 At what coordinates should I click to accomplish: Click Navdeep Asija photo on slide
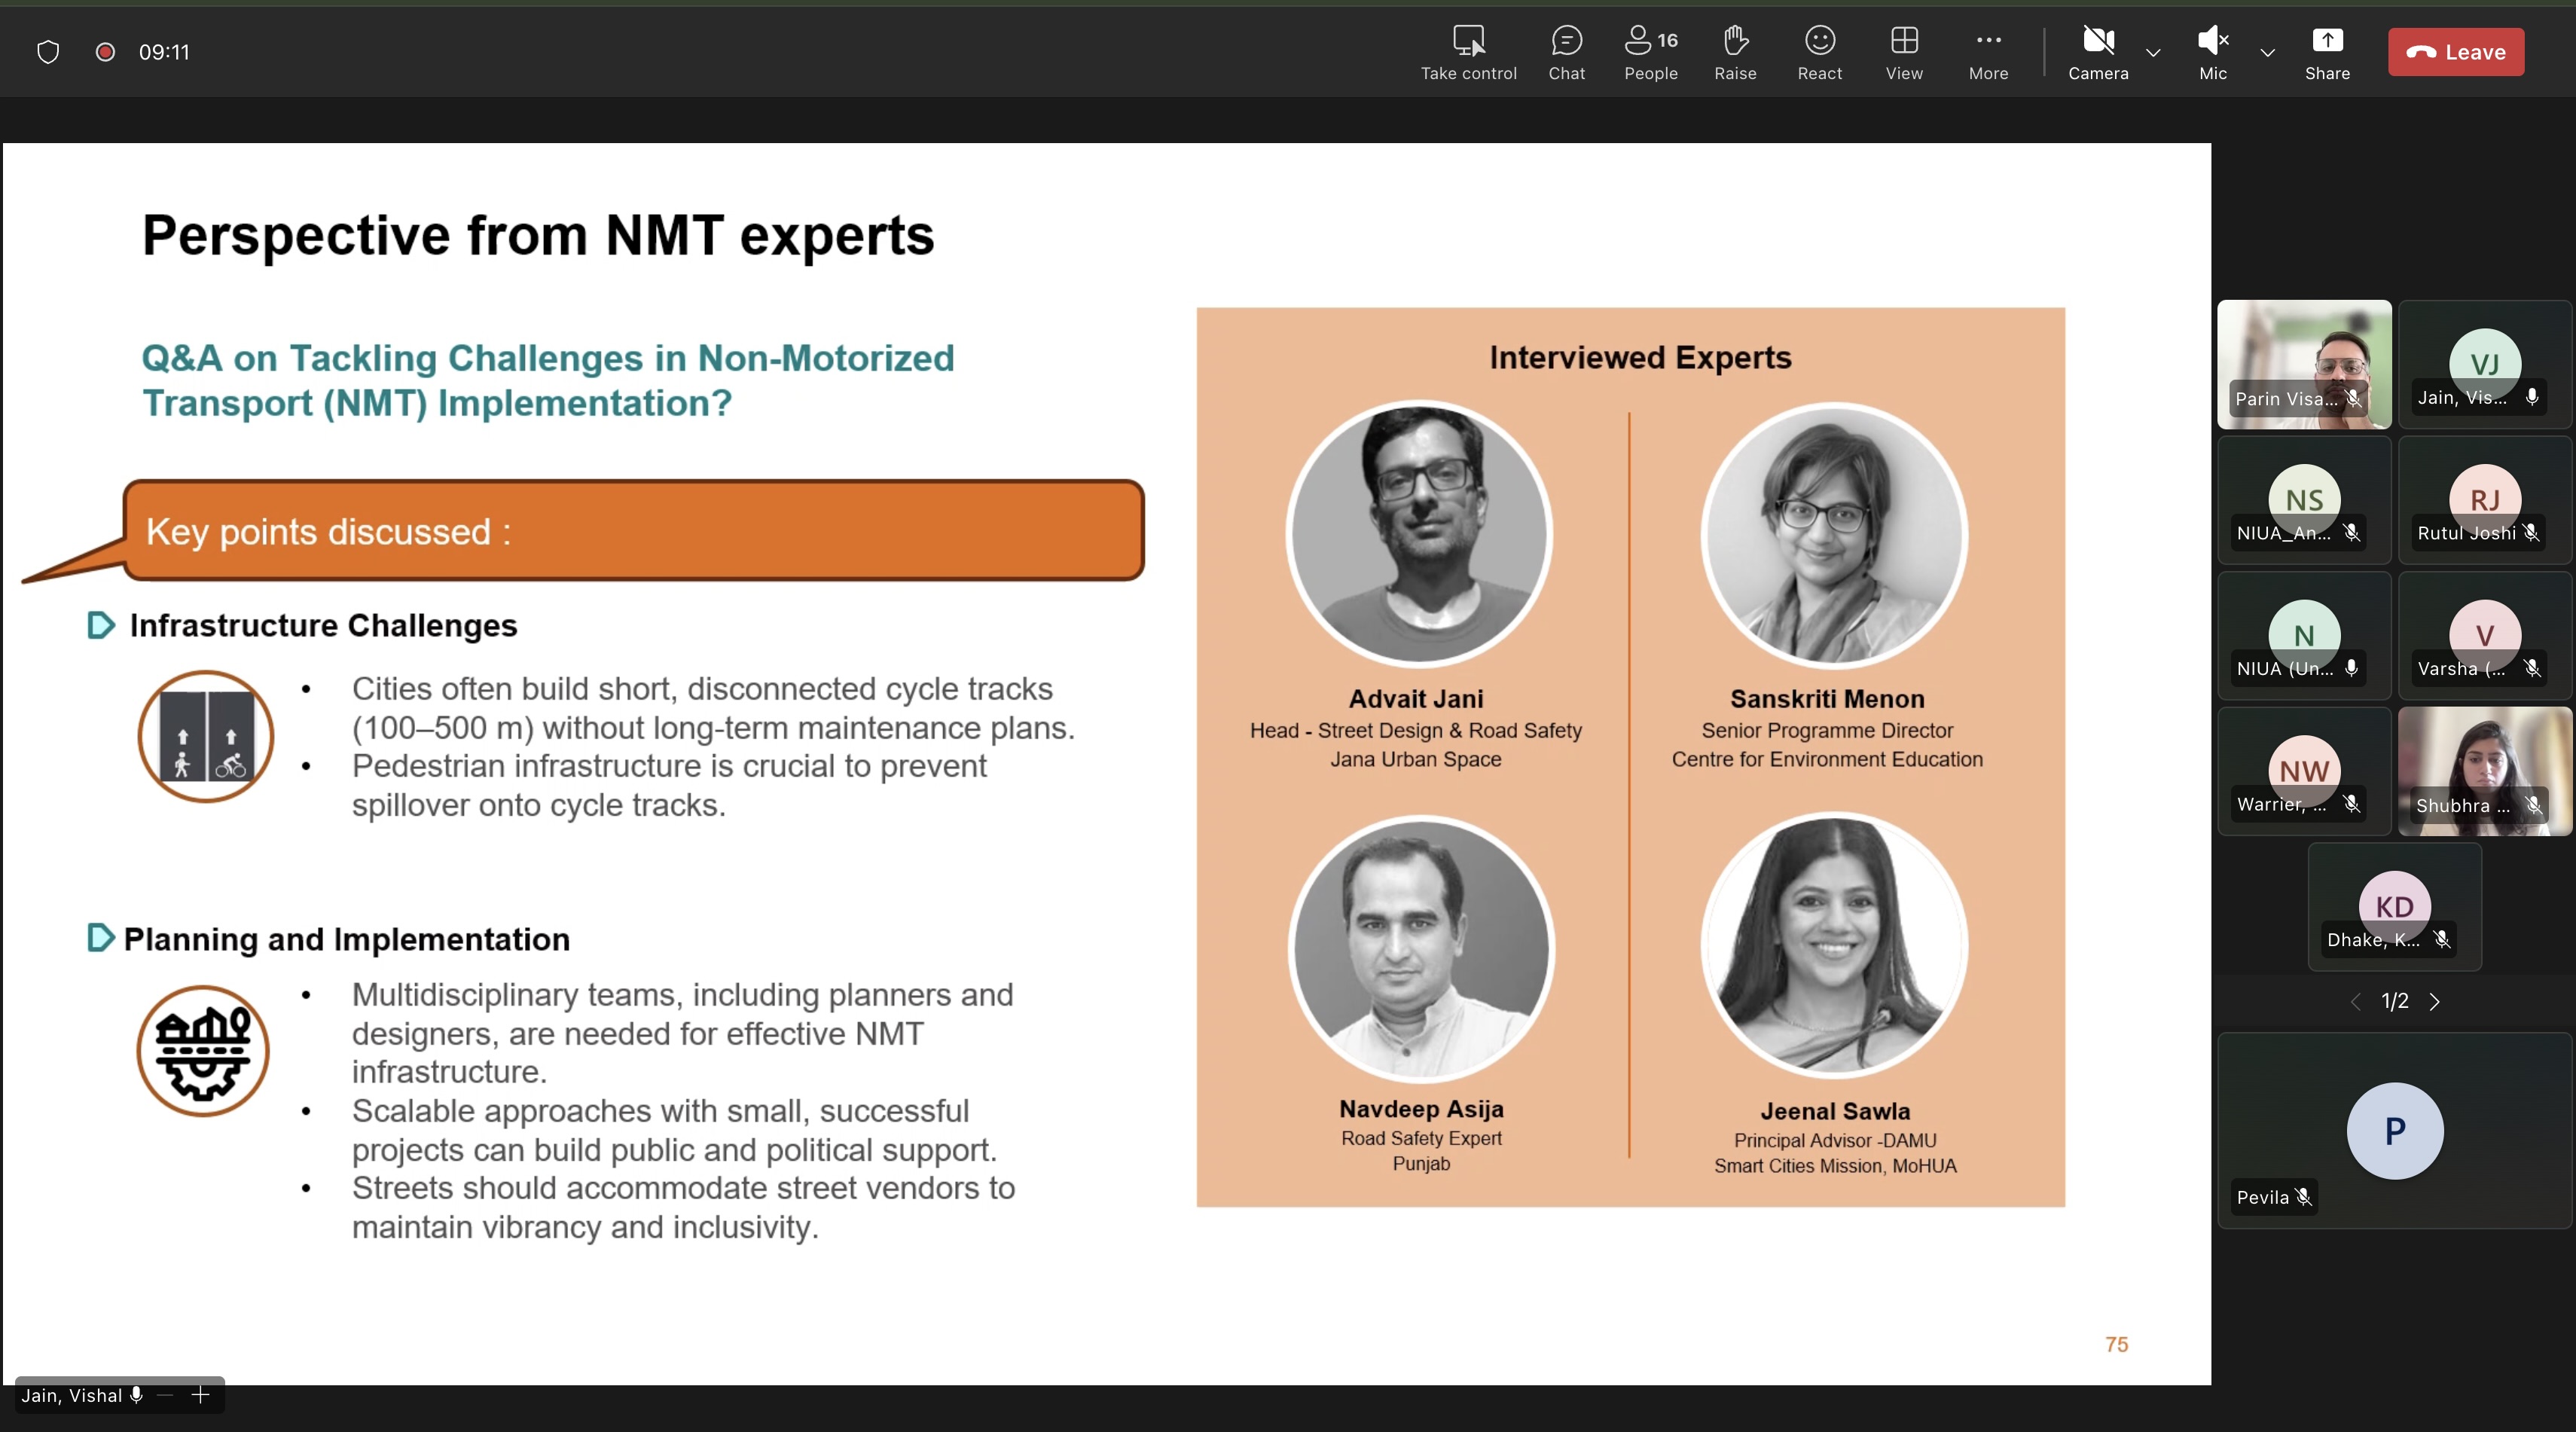point(1421,948)
